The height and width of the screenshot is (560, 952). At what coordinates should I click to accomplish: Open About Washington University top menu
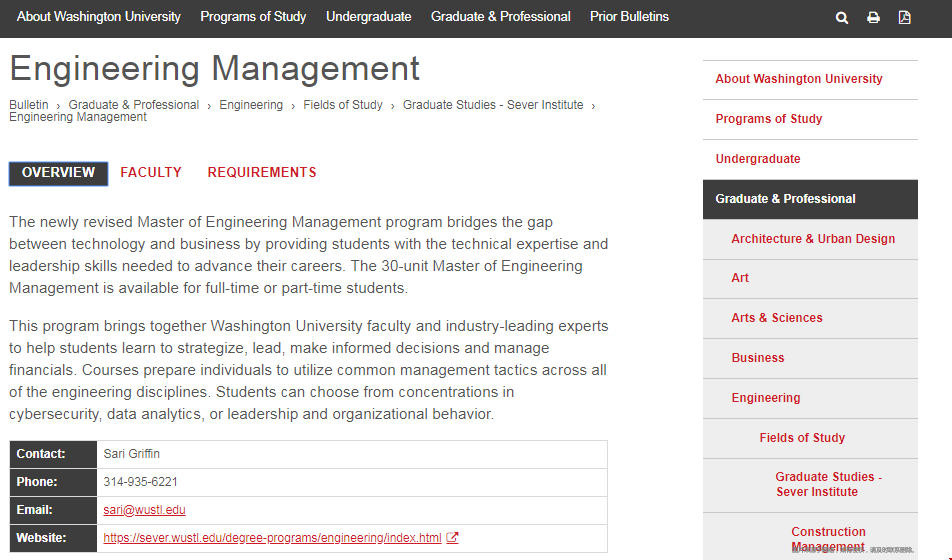point(98,16)
